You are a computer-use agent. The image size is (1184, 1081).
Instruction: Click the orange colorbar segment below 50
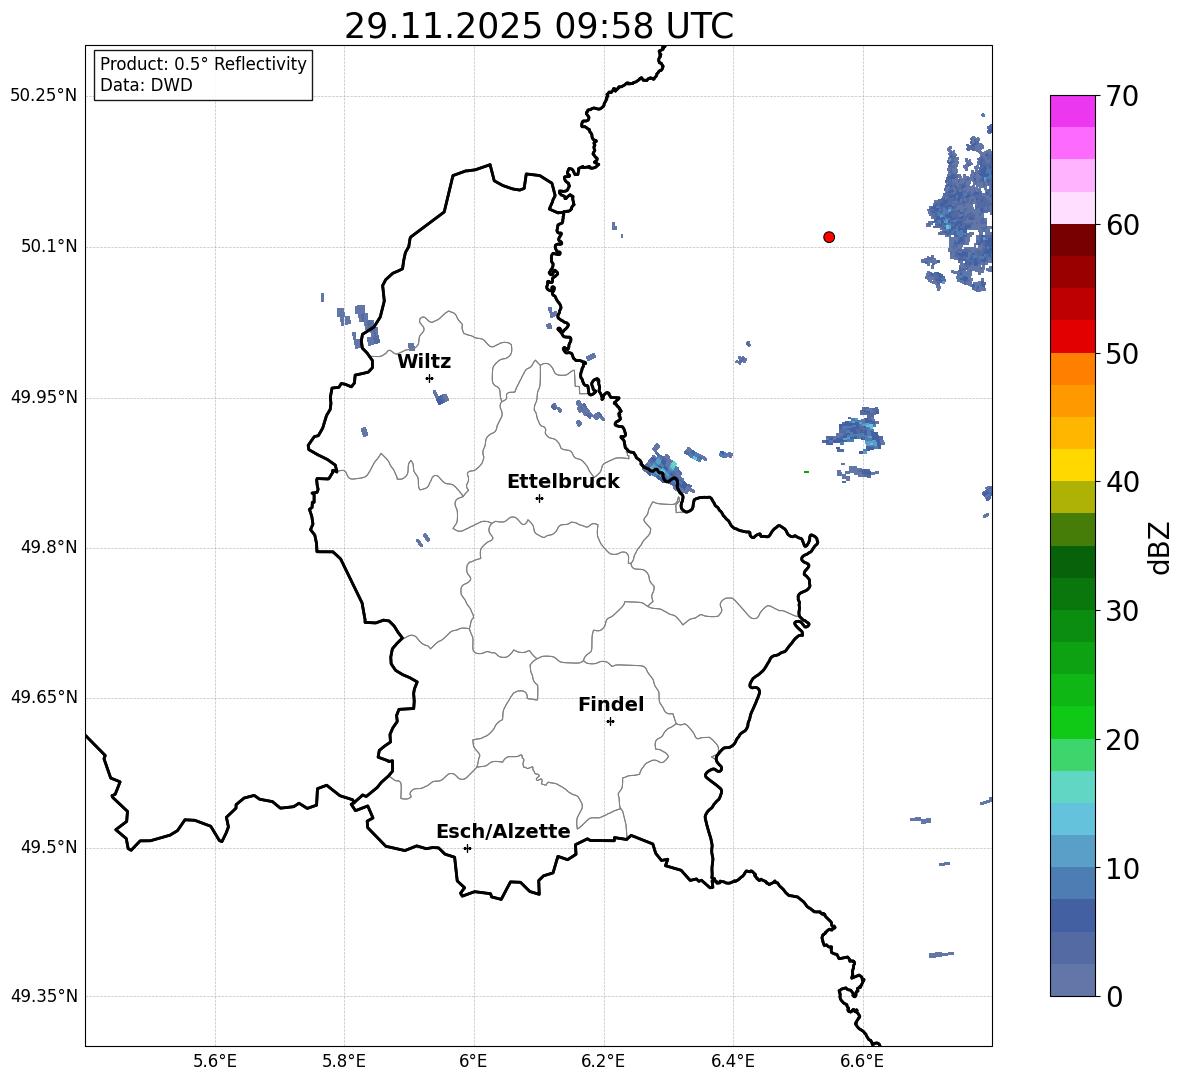tap(1073, 369)
